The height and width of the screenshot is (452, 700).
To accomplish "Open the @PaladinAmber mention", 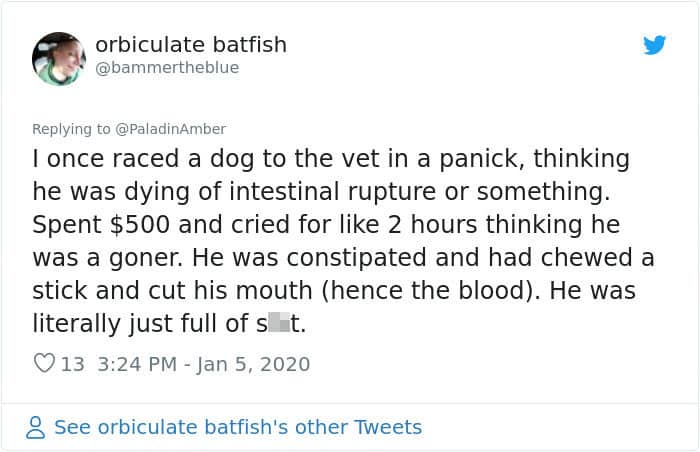I will tap(171, 129).
